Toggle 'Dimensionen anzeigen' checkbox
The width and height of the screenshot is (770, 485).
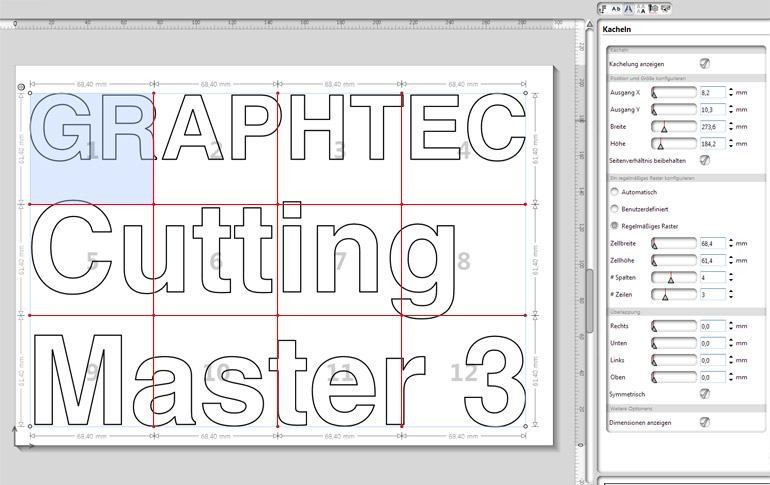705,423
